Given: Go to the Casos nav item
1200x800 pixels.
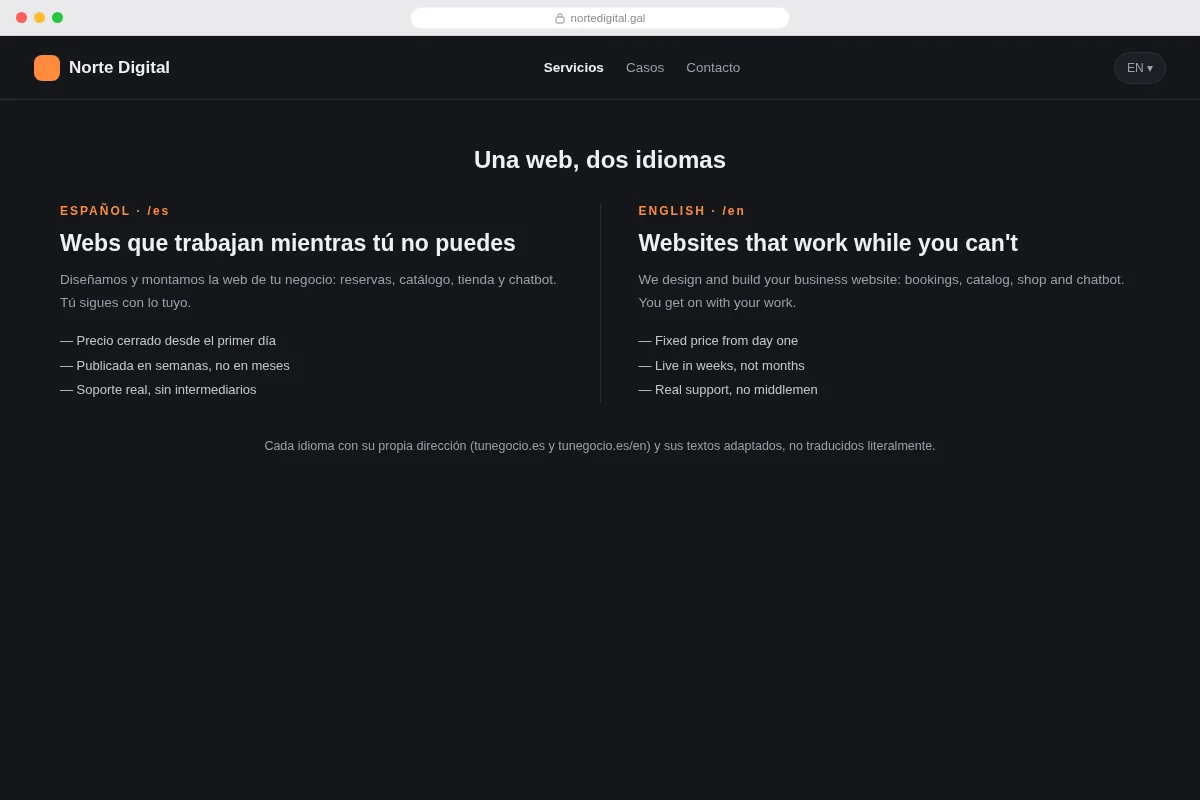Looking at the screenshot, I should (x=645, y=68).
